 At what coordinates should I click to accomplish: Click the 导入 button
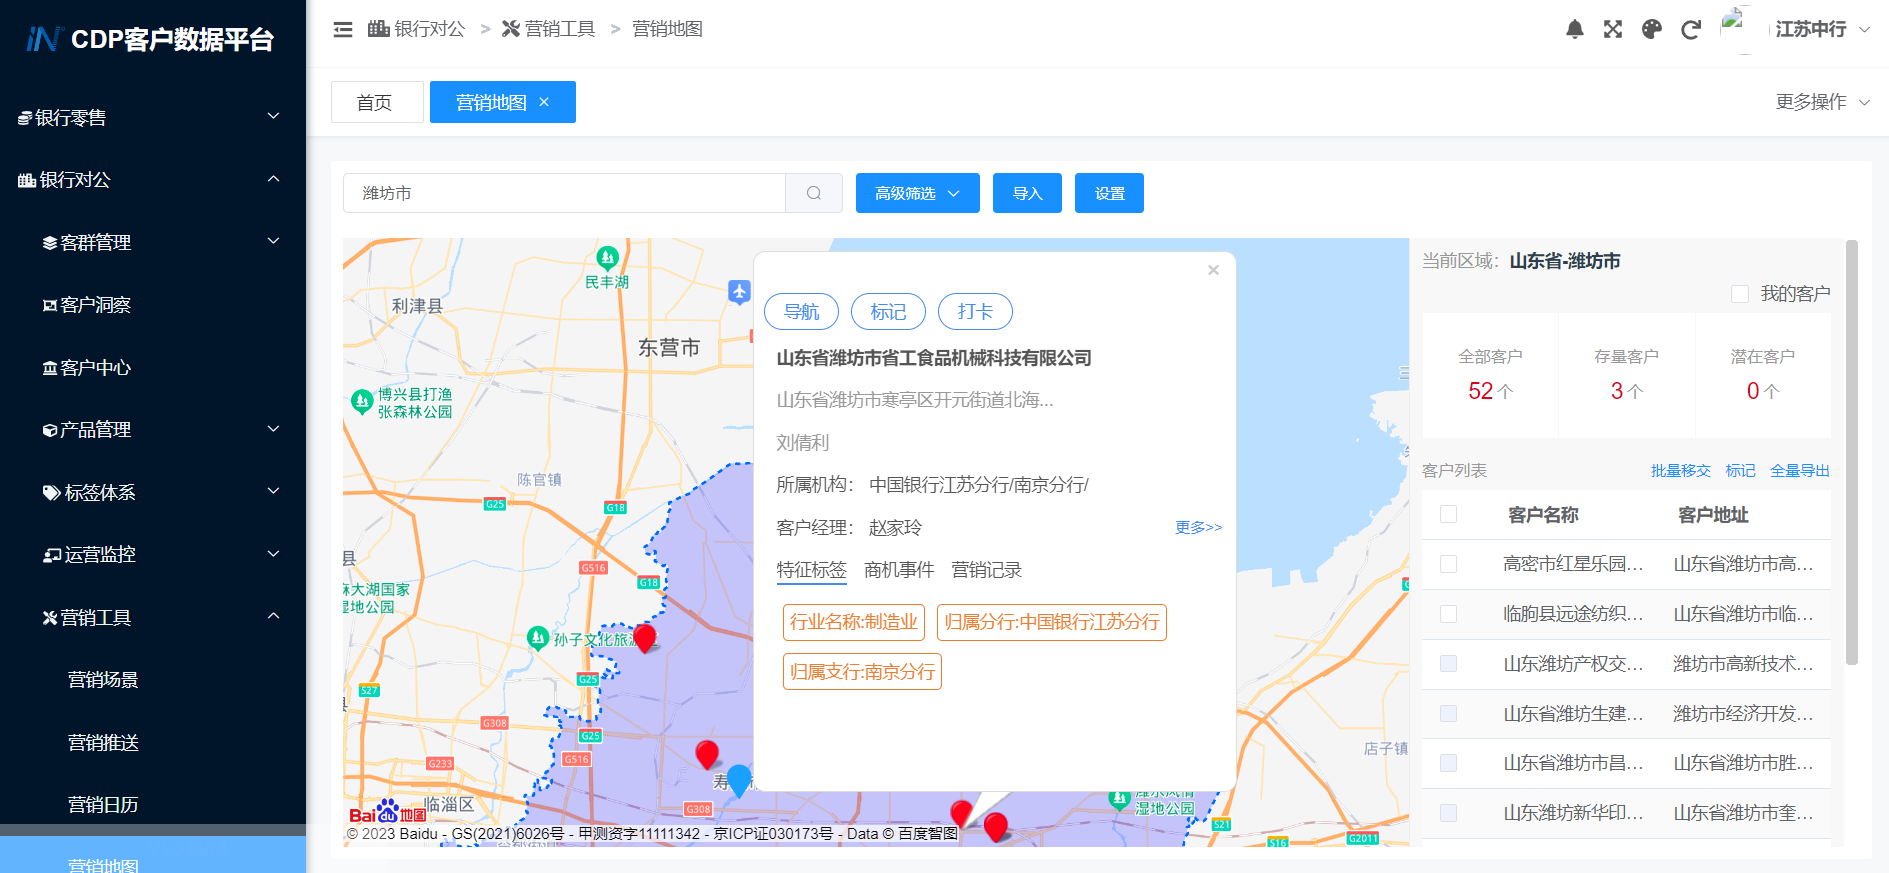coord(1028,193)
